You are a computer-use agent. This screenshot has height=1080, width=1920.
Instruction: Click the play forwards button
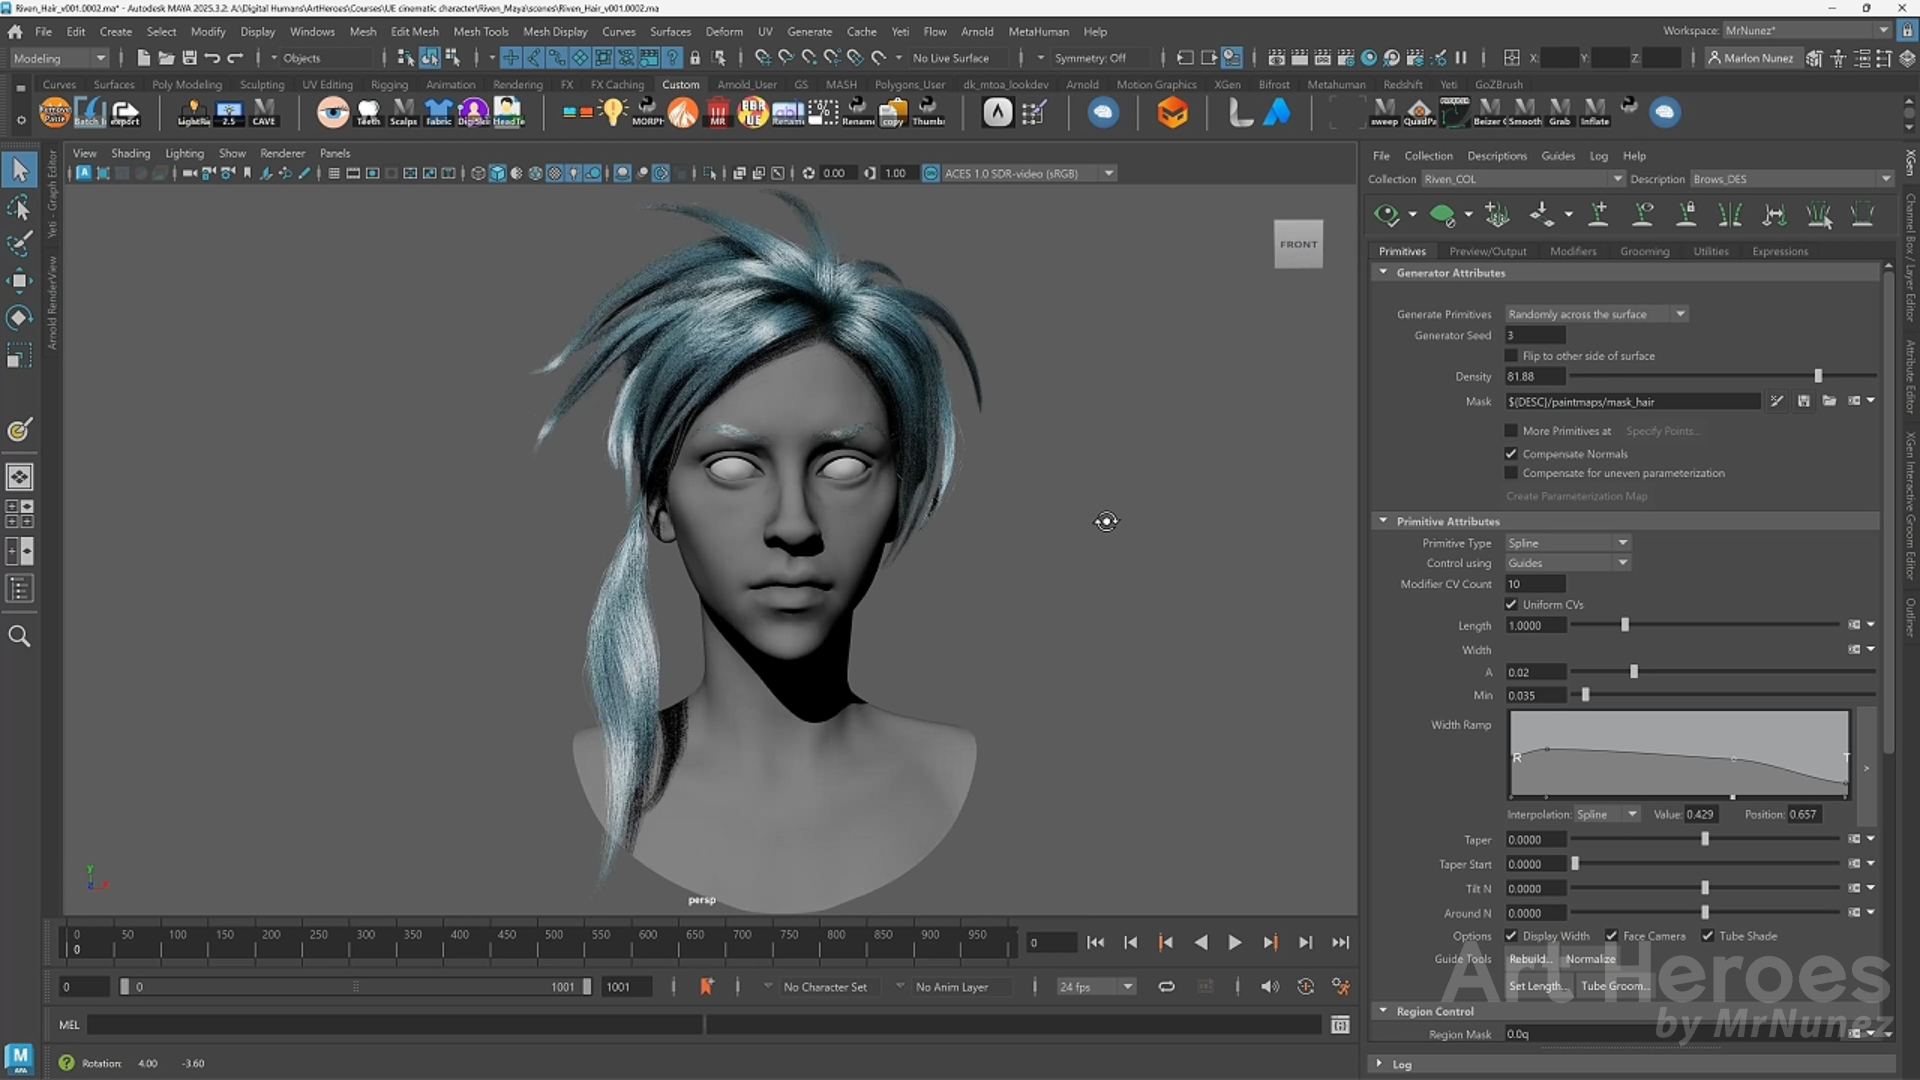click(x=1235, y=942)
